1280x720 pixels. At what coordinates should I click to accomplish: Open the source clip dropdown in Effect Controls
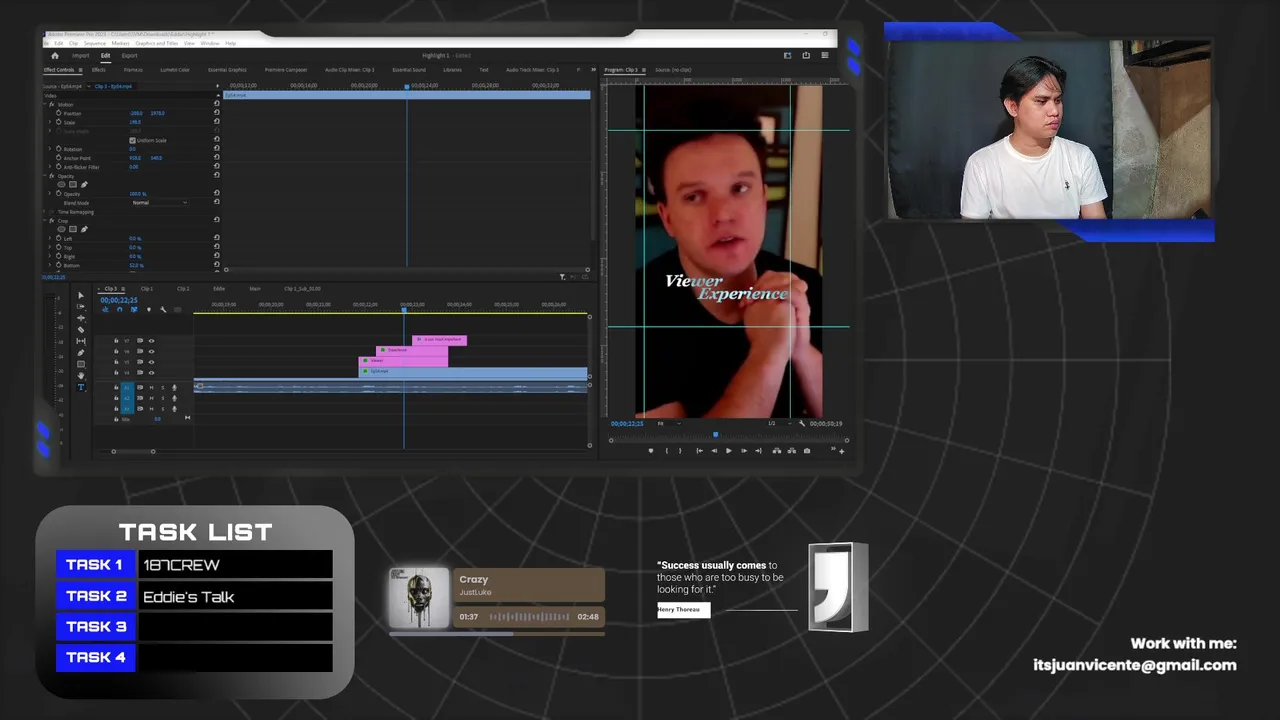pyautogui.click(x=89, y=86)
